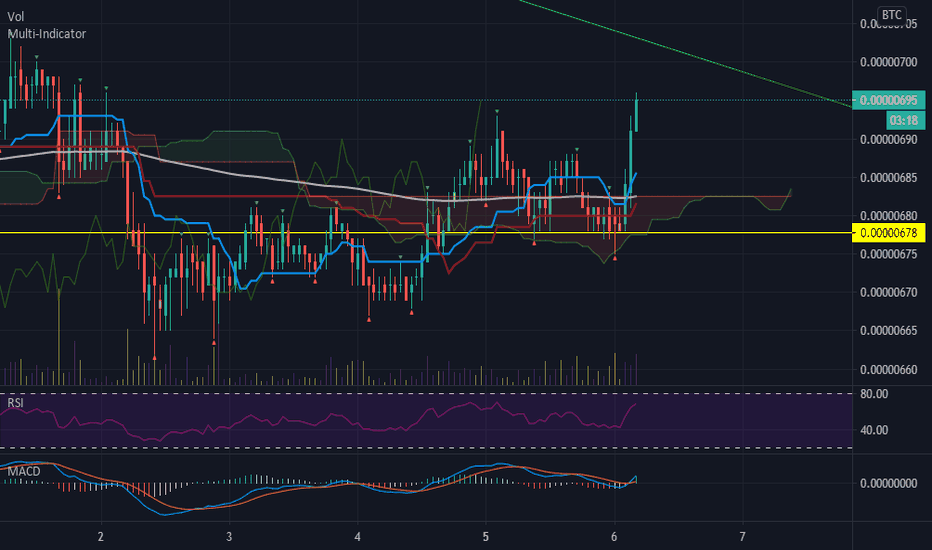
Task: Click the 0.00000675 price axis label
Action: click(889, 254)
